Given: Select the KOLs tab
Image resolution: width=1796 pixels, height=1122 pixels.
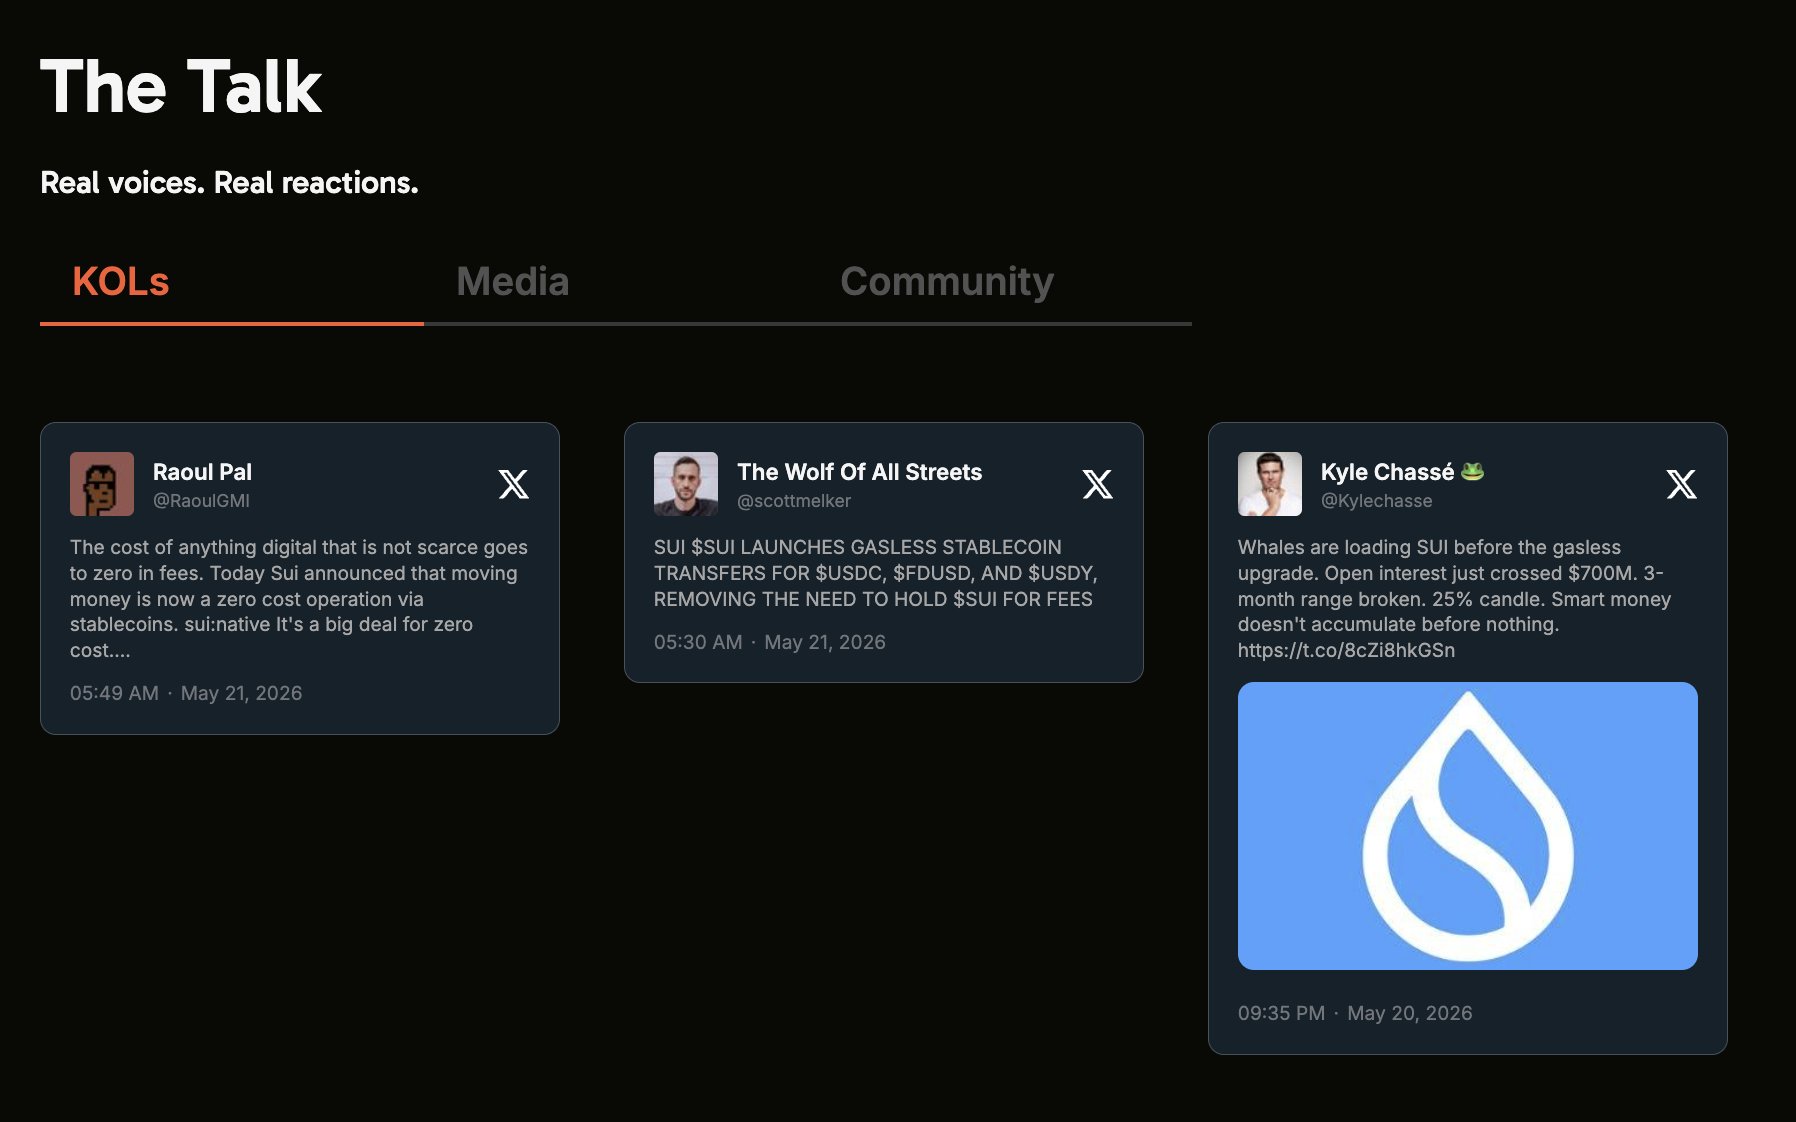Looking at the screenshot, I should 121,282.
